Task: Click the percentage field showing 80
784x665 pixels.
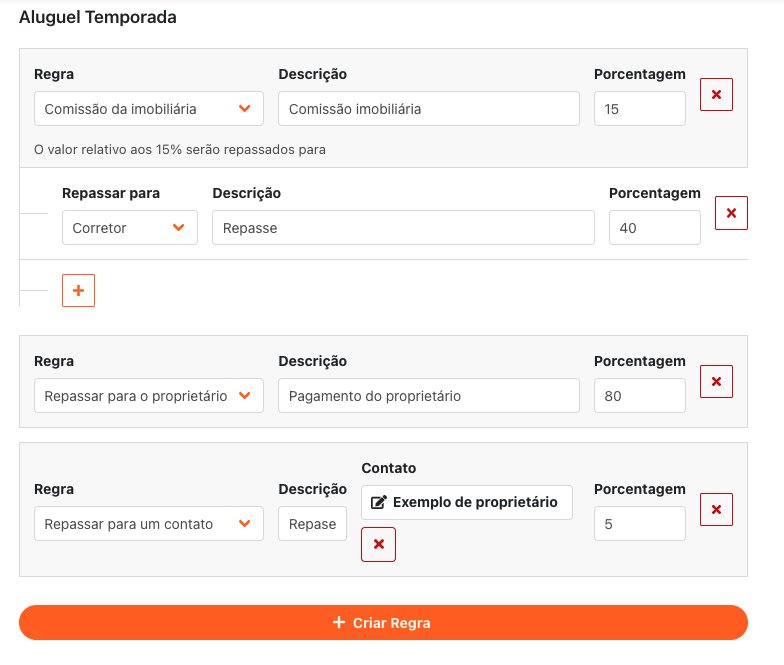Action: click(x=639, y=396)
